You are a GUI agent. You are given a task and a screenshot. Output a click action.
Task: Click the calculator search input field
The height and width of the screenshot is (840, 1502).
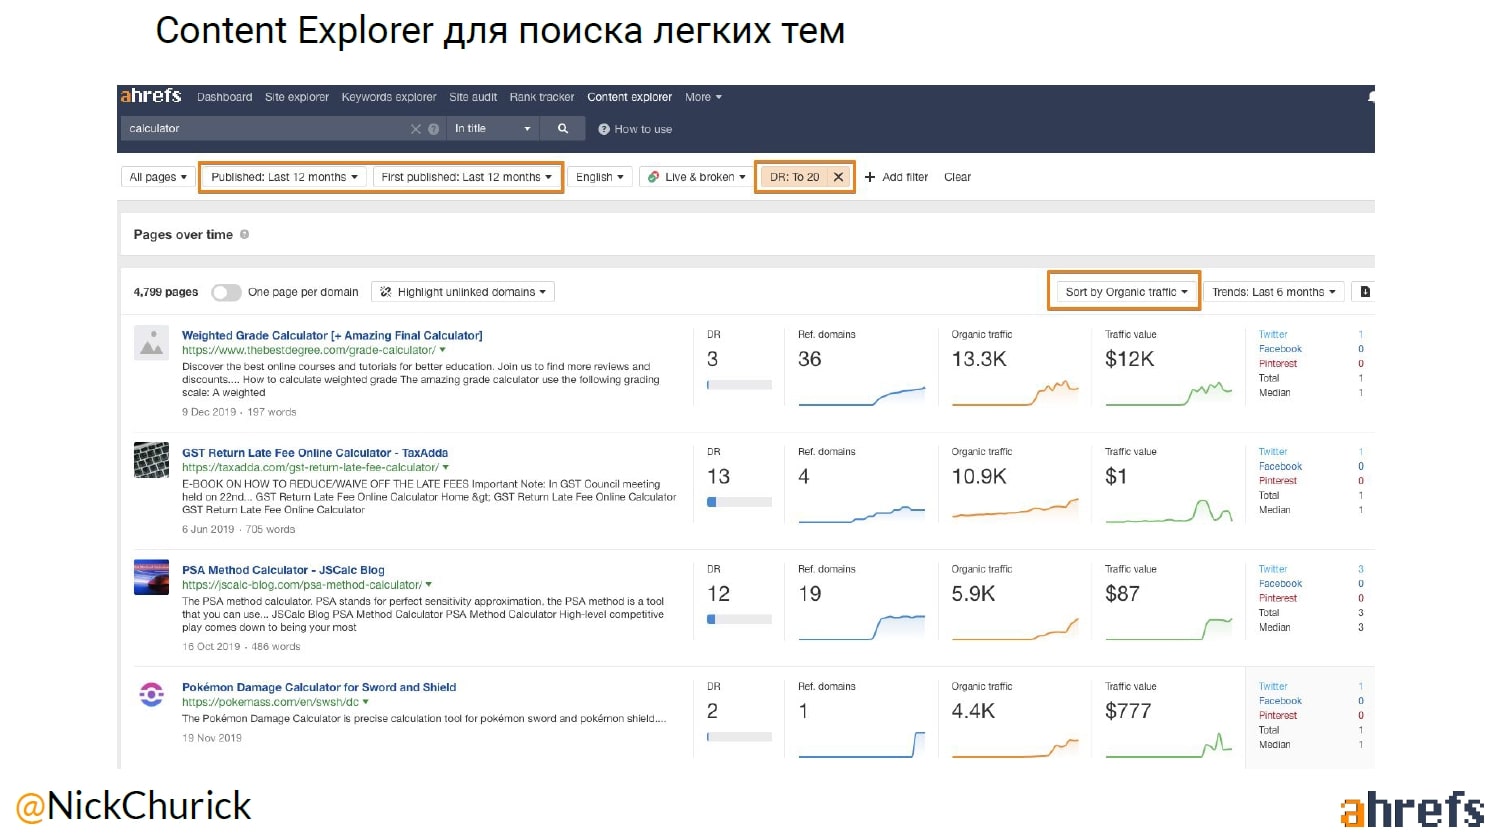click(265, 129)
